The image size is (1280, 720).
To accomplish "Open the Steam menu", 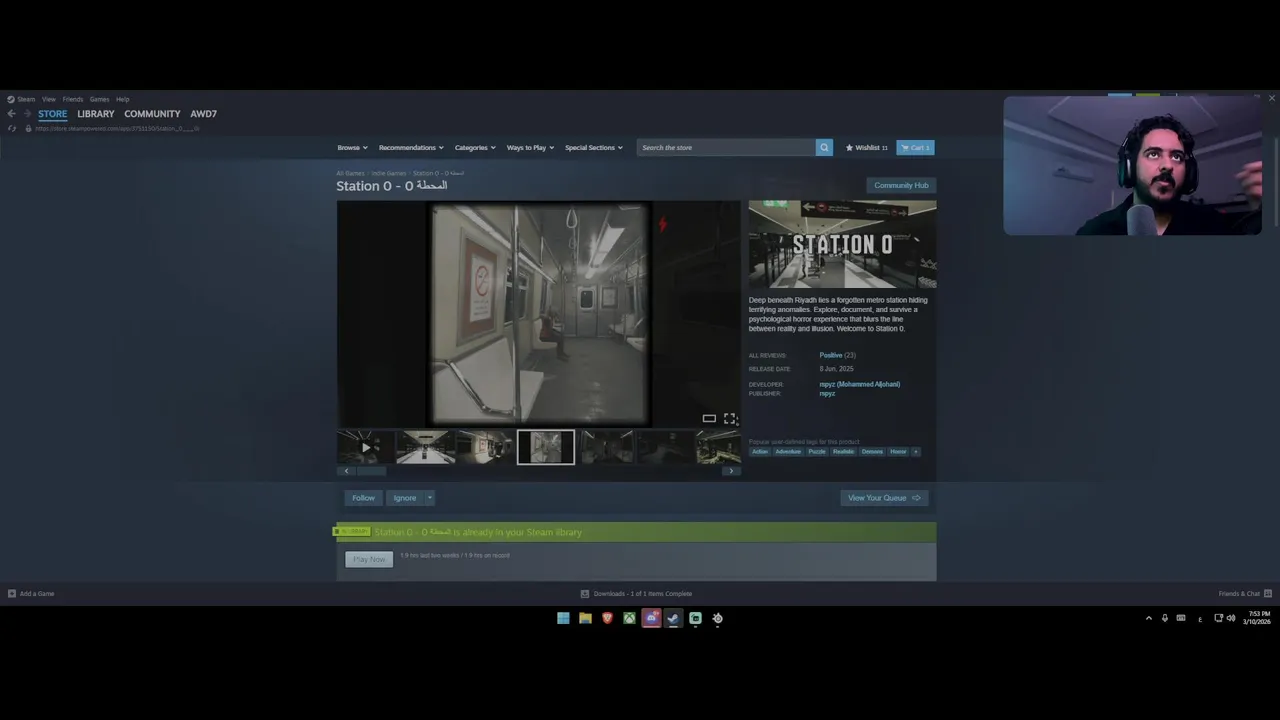I will pos(21,99).
